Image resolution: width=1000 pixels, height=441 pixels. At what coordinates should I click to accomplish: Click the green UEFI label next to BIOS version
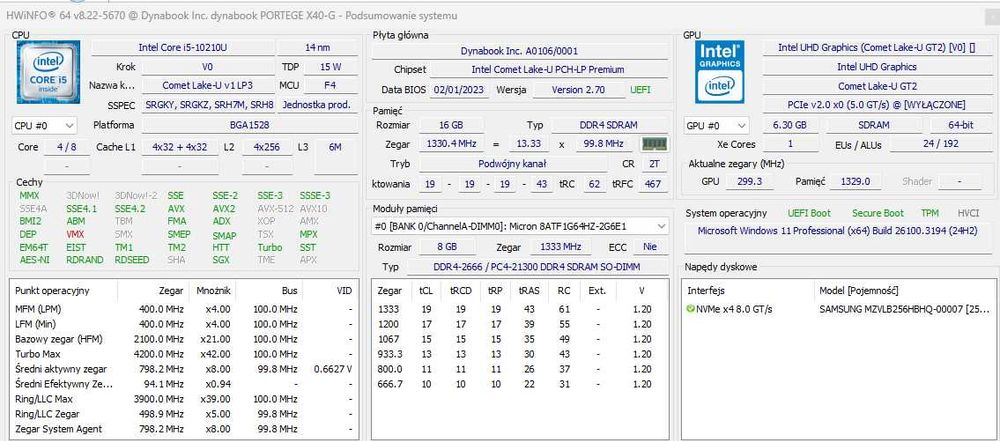pos(640,90)
